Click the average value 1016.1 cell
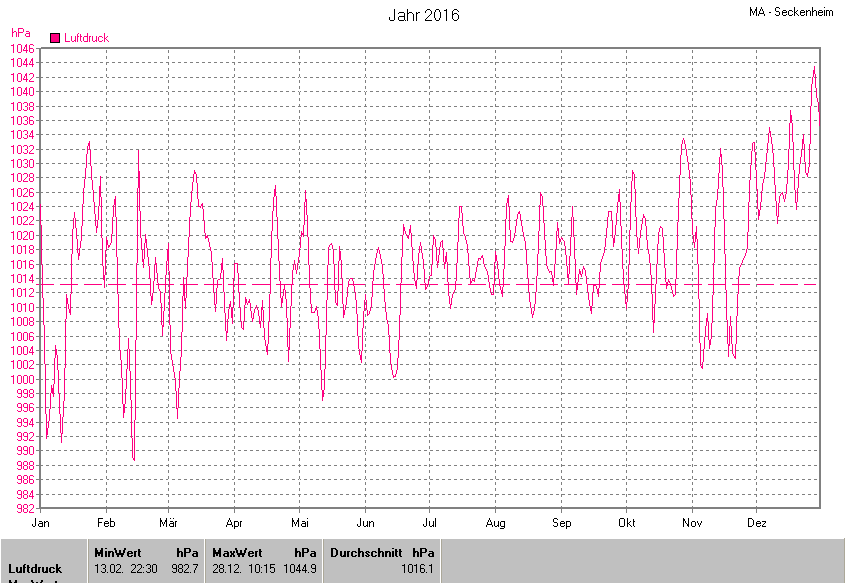Viewport: 845px width, 583px height. click(x=417, y=568)
